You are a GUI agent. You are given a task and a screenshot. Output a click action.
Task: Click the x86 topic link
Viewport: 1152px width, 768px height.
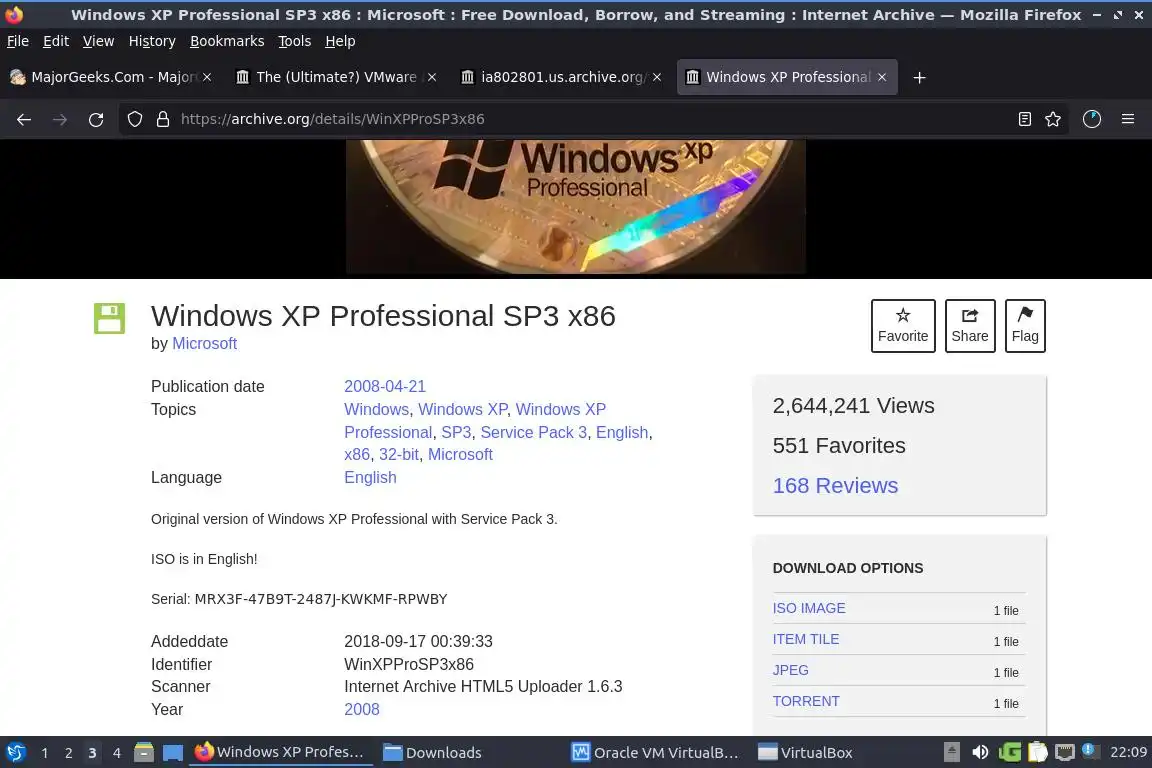357,454
